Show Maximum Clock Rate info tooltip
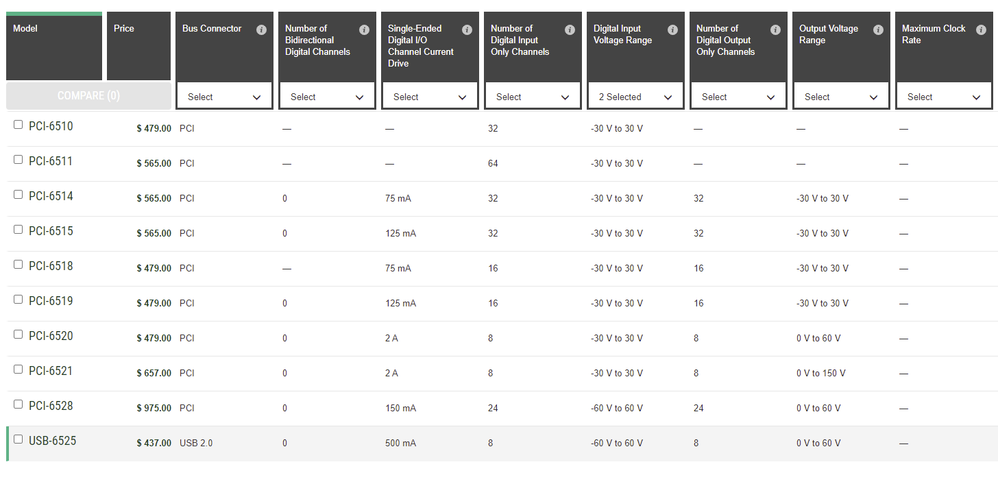This screenshot has height=484, width=998. (981, 30)
